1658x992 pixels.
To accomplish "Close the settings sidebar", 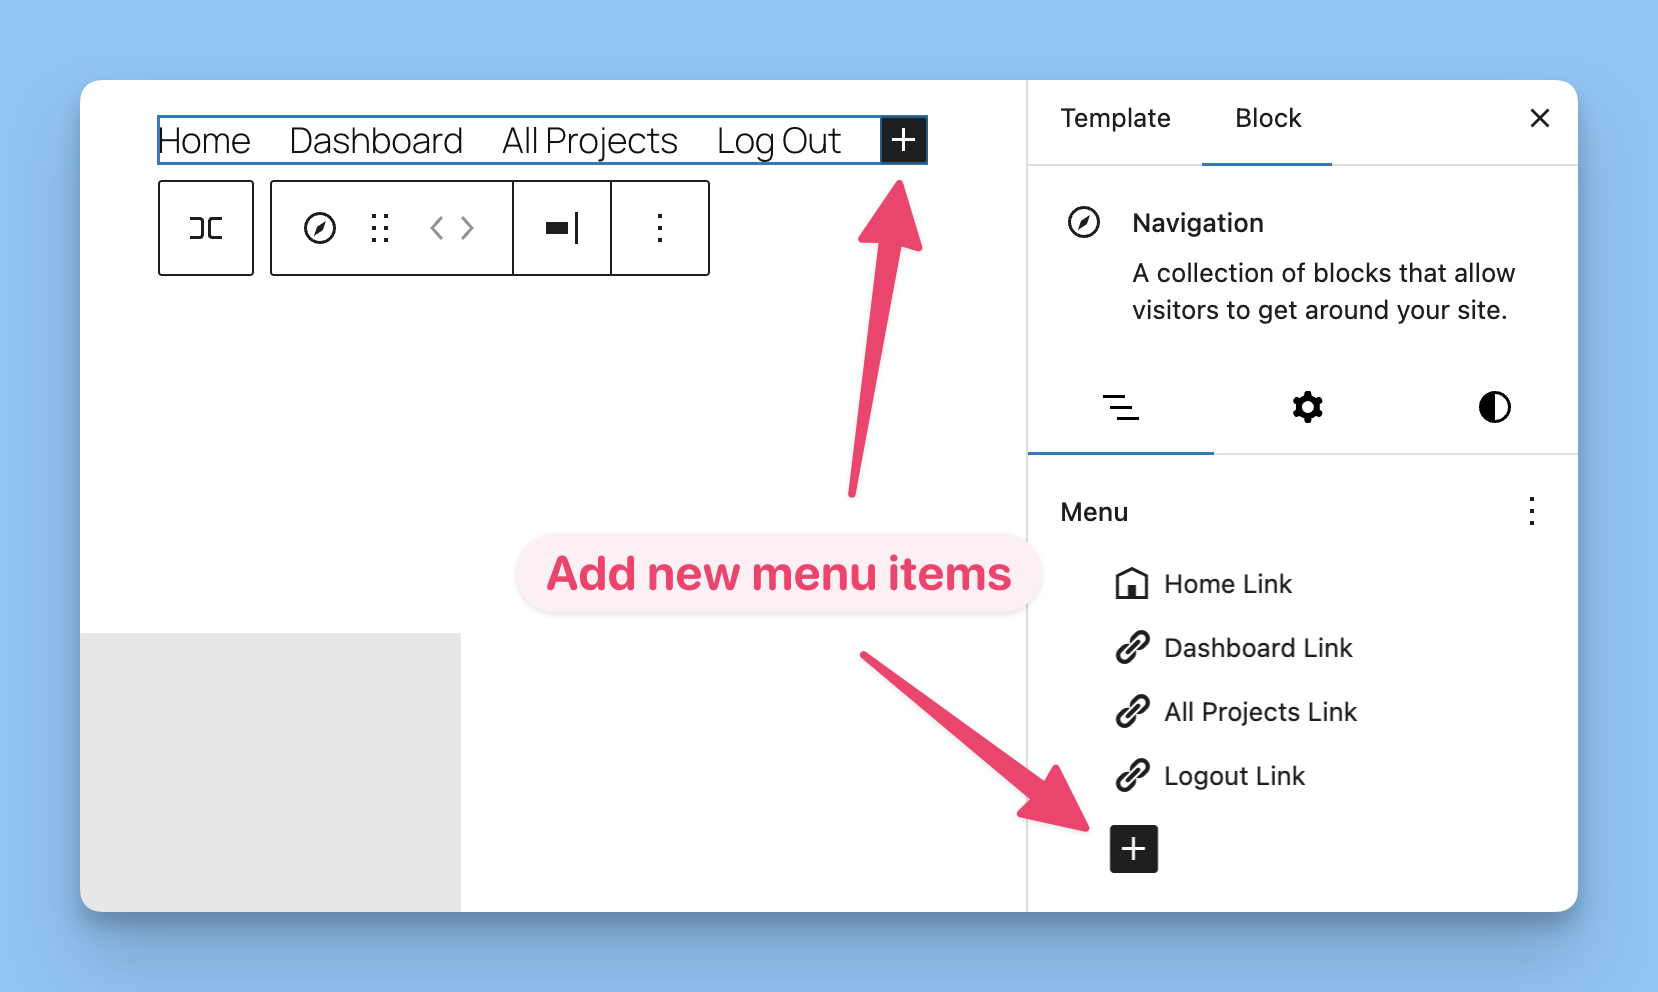I will coord(1540,118).
